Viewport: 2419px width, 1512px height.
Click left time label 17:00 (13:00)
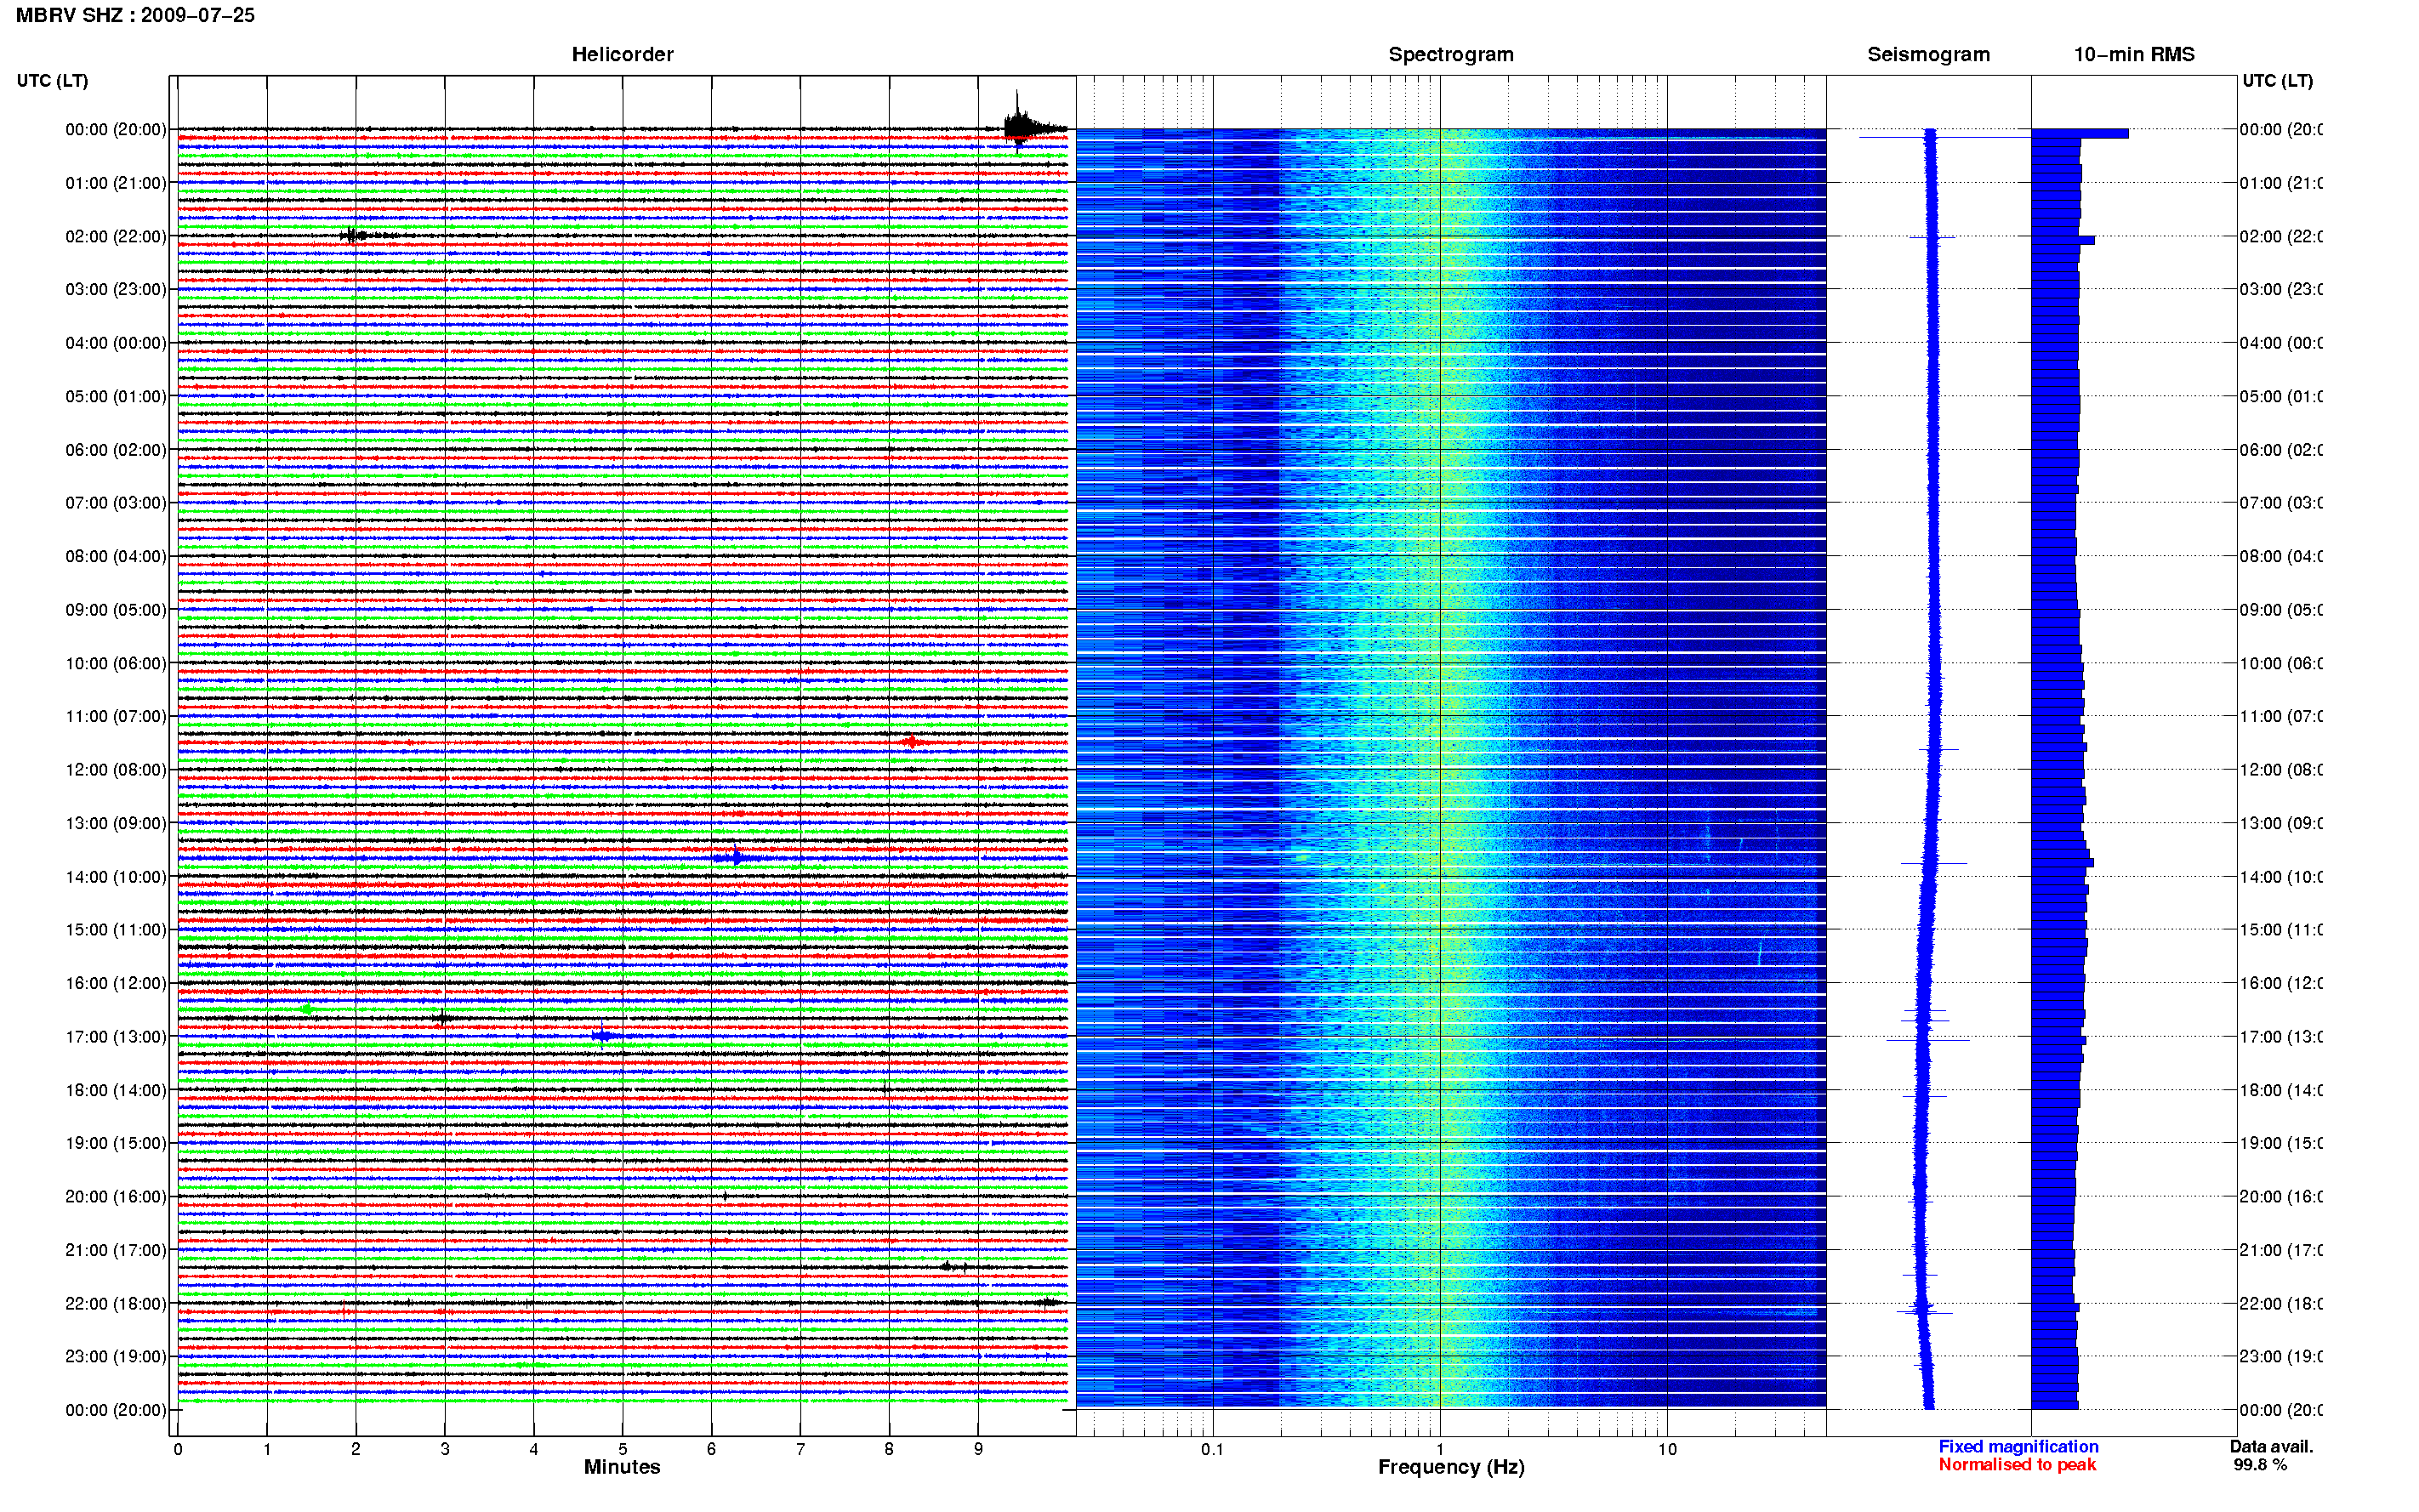(x=116, y=1037)
